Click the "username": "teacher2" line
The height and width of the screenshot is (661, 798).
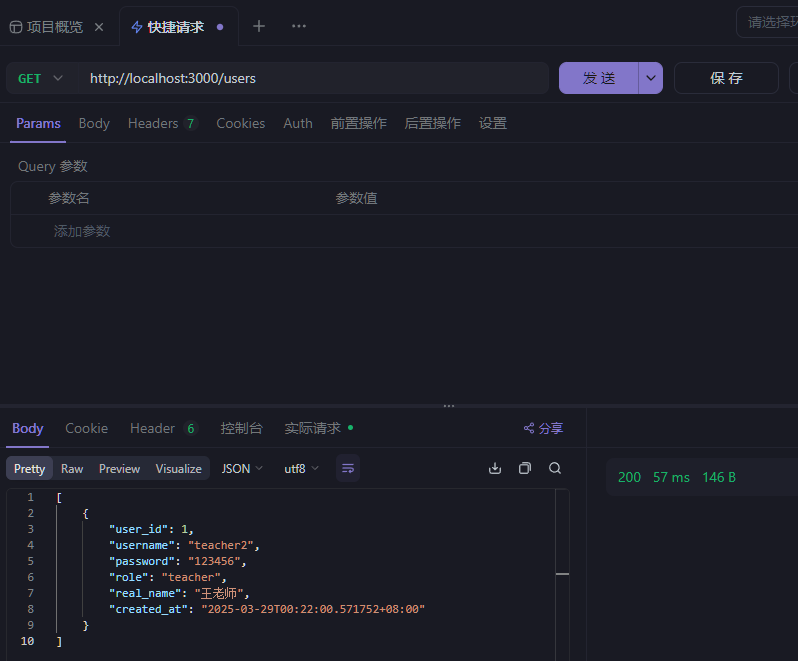(x=184, y=545)
